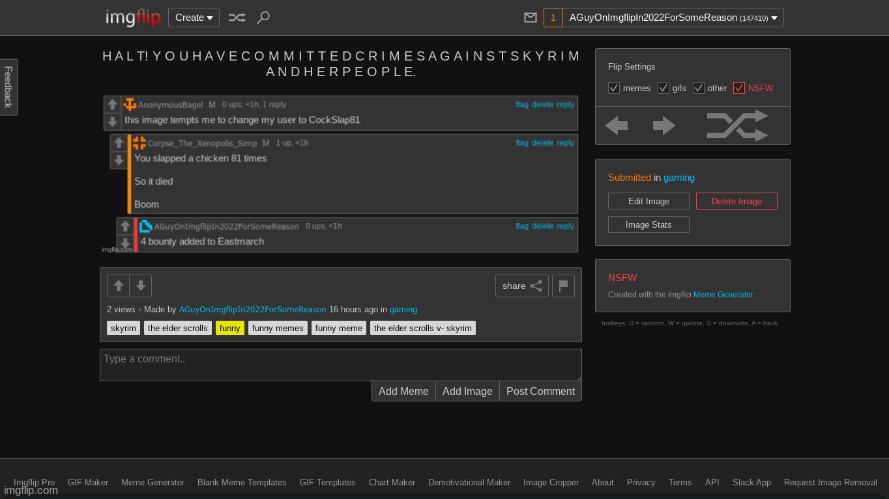
Task: Downvote the Corpse_The_Xenopolis_Simp comment
Action: coord(118,160)
